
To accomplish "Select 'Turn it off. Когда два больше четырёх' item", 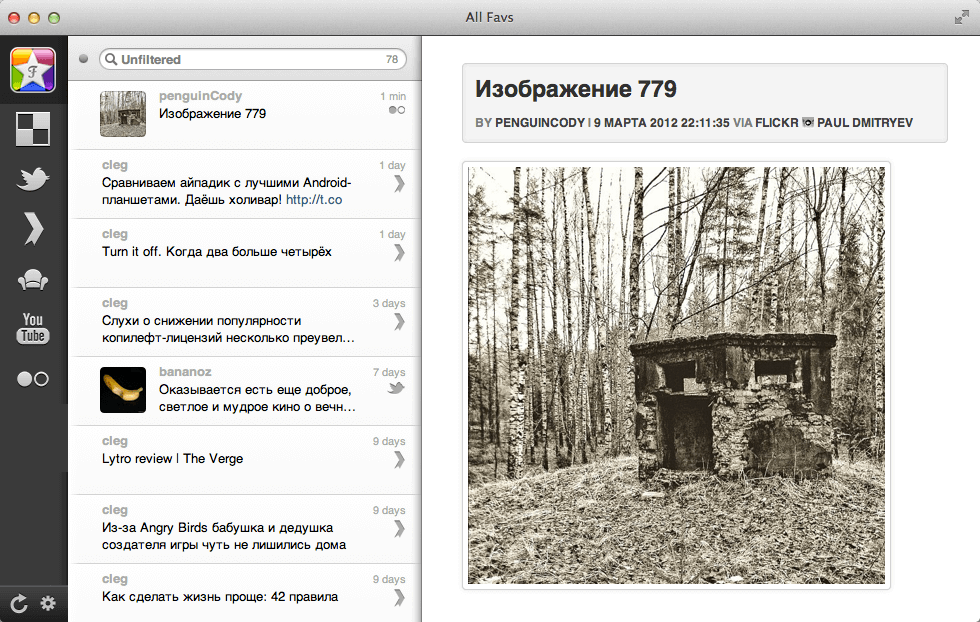I will pos(216,252).
